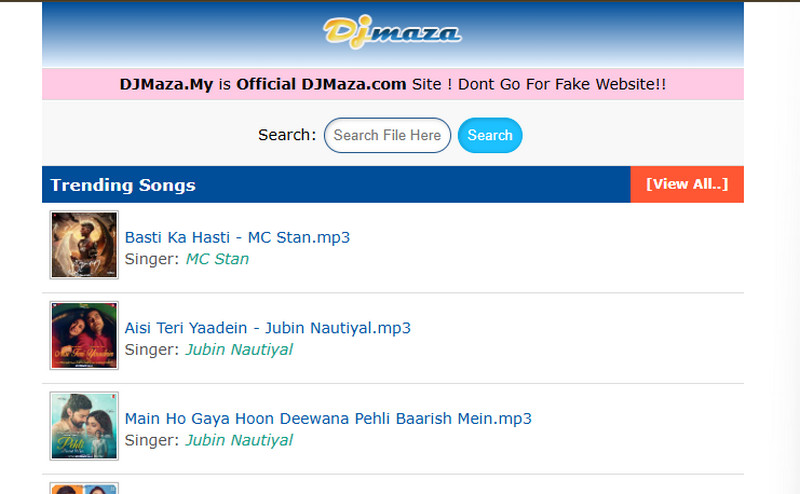Click the DJMaza logo
This screenshot has width=800, height=494.
(392, 32)
